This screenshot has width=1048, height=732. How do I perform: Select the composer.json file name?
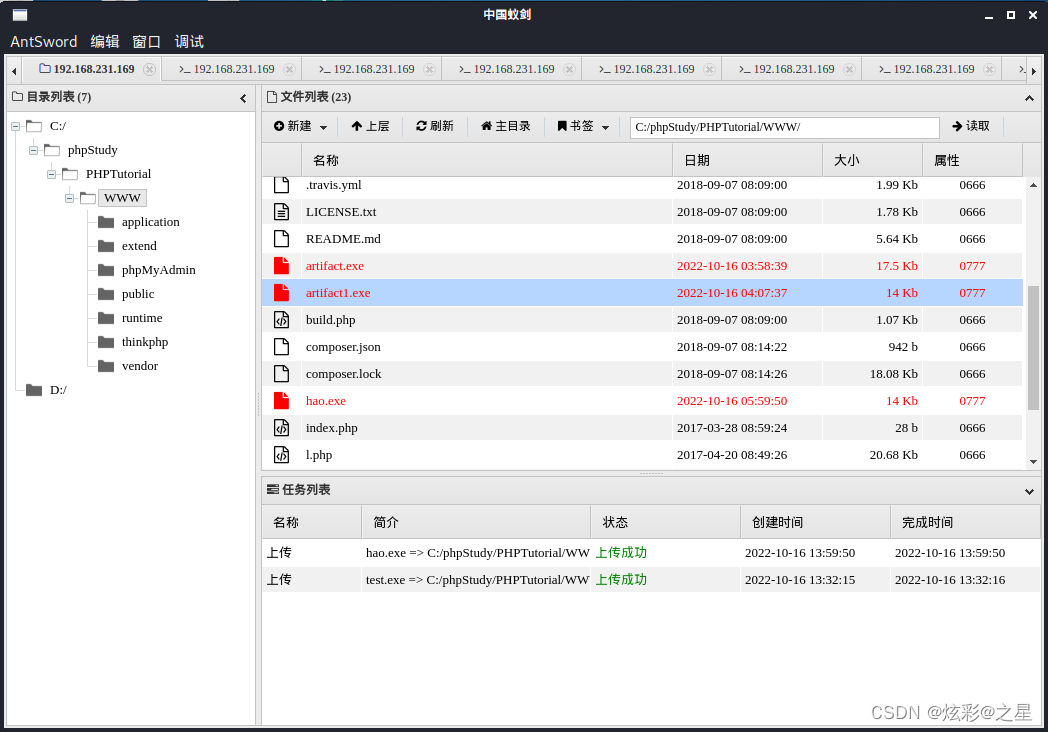coord(343,346)
